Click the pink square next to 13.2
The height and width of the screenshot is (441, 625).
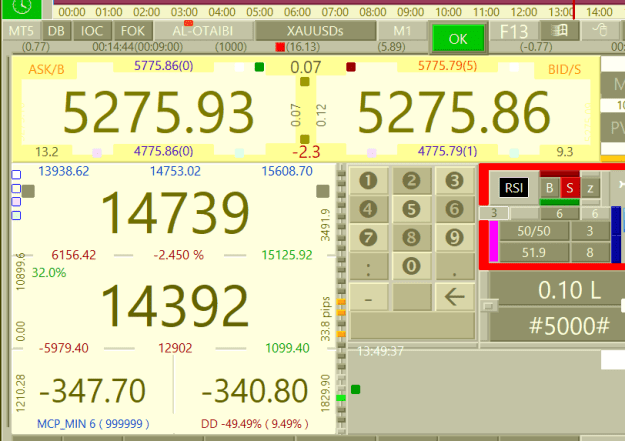pyautogui.click(x=97, y=153)
